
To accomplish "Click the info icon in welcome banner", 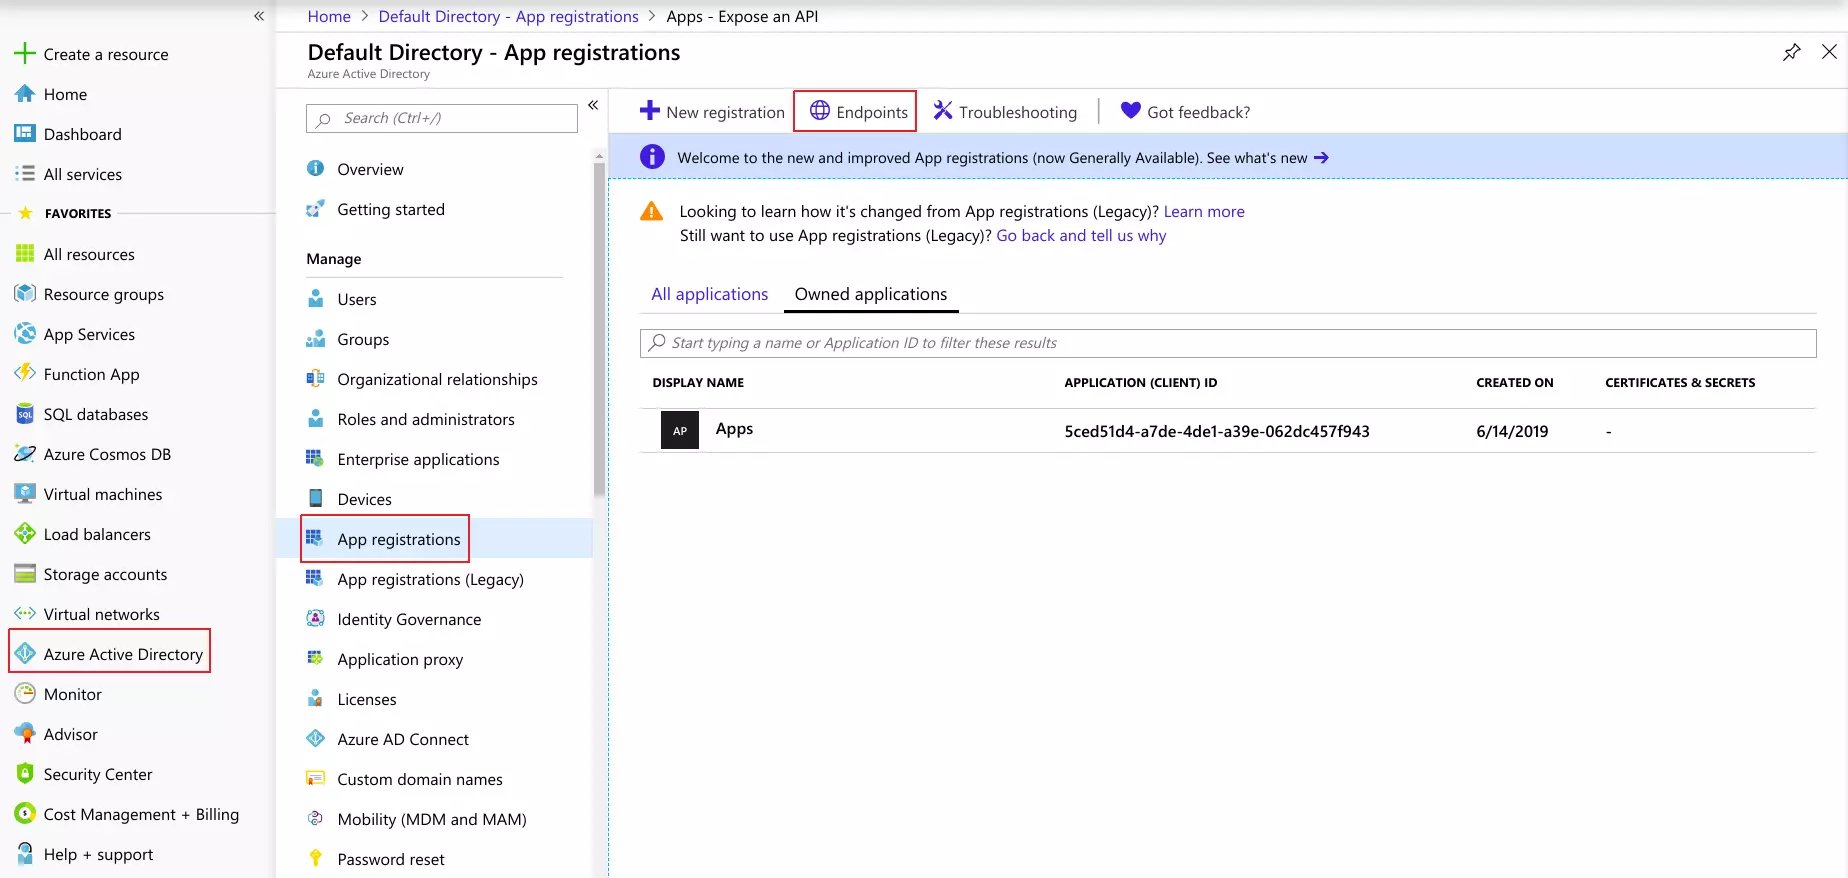I will 652,157.
